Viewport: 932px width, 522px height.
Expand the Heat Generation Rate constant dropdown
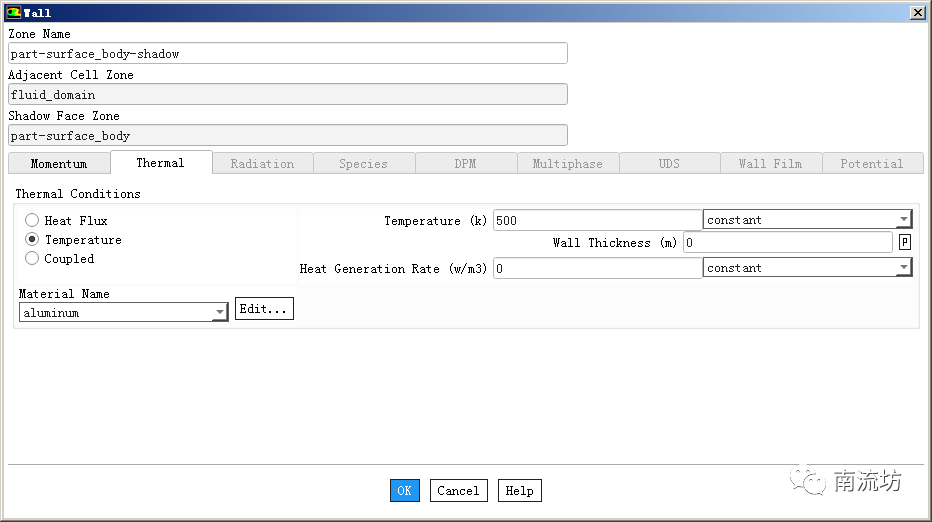pyautogui.click(x=807, y=268)
